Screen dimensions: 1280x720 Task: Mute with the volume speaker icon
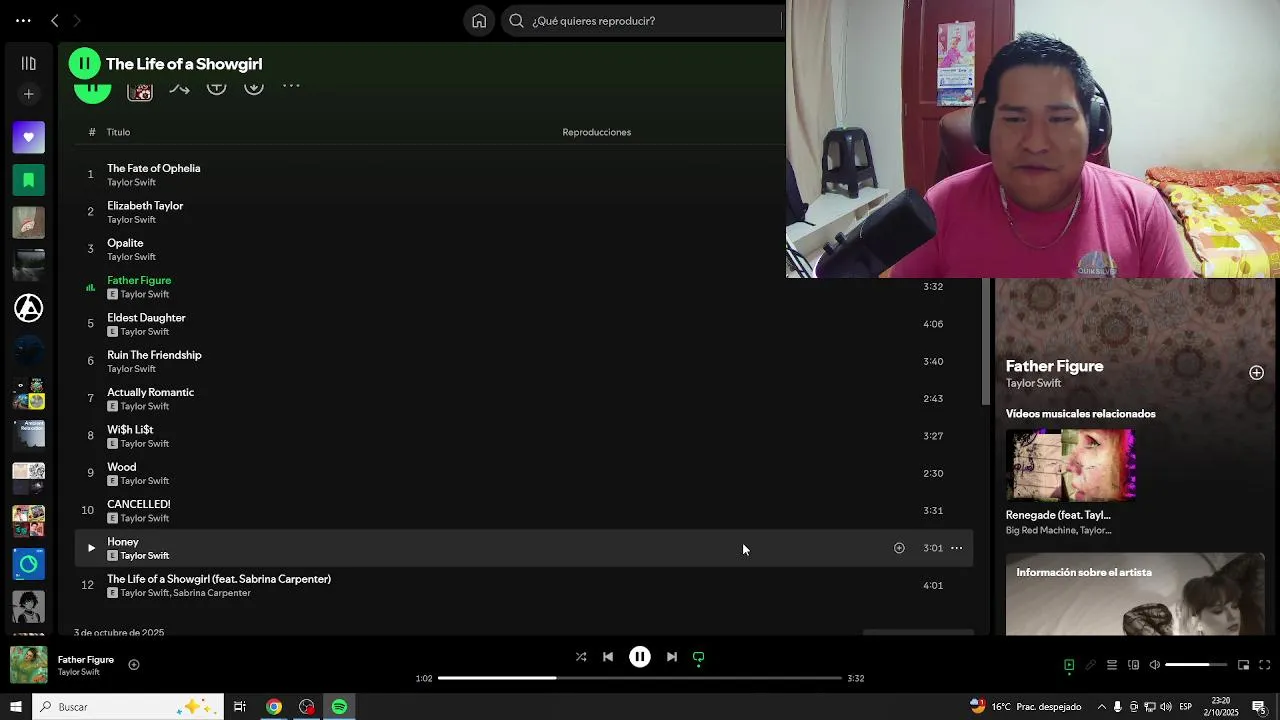(1154, 665)
